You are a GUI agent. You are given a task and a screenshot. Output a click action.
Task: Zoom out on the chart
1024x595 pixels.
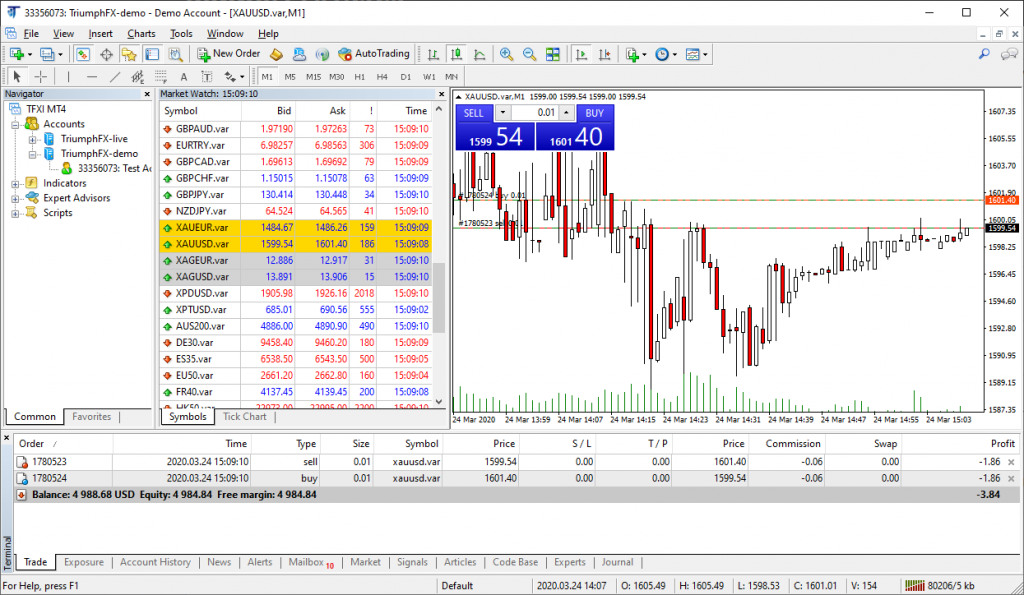[530, 54]
